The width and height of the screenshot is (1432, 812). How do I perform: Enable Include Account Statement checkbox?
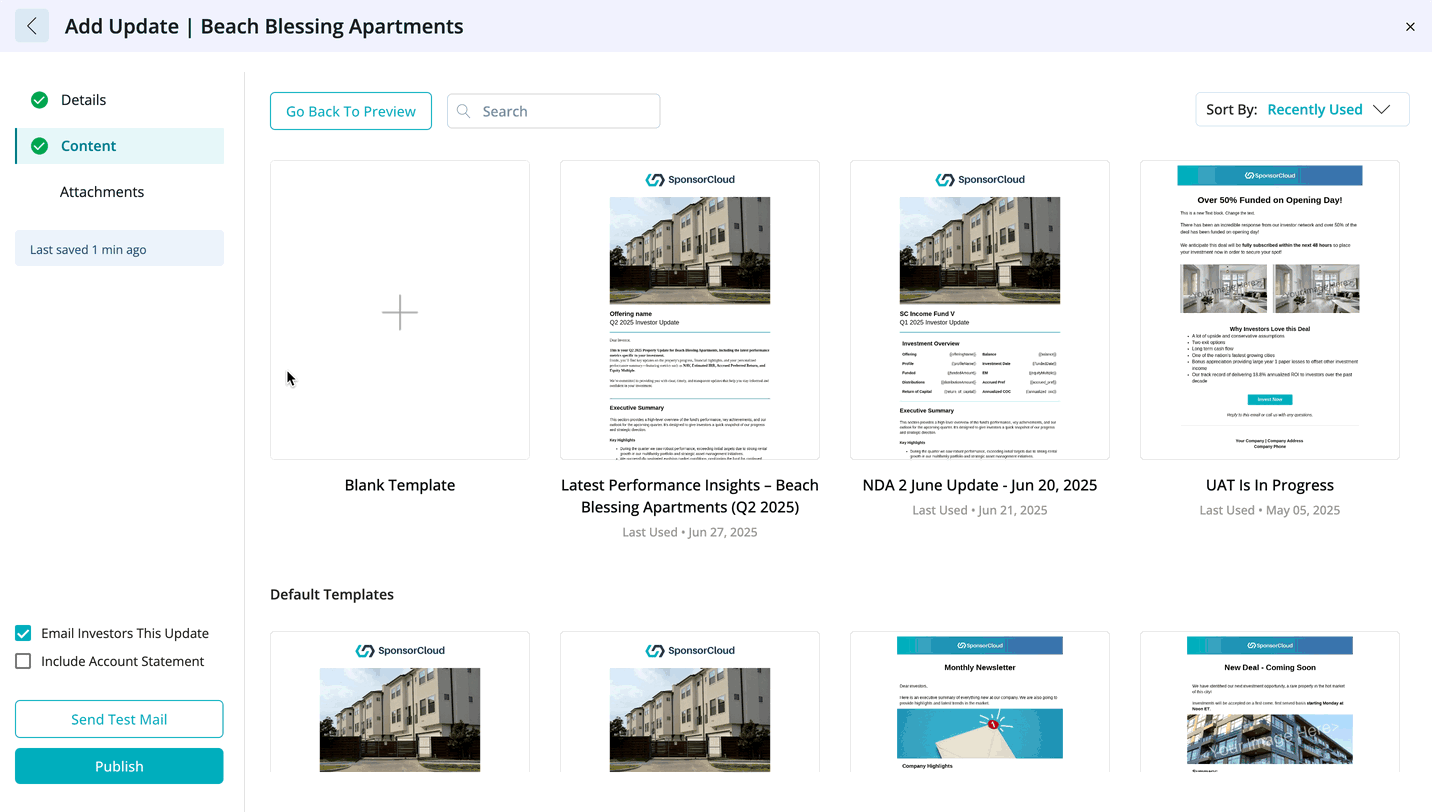[x=23, y=661]
